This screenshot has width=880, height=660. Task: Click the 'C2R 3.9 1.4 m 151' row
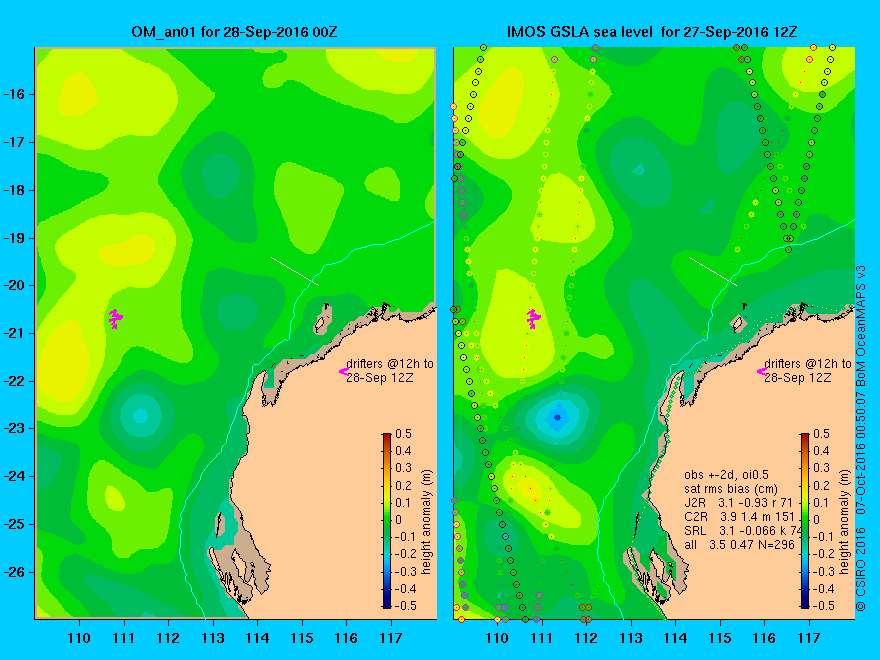click(739, 517)
